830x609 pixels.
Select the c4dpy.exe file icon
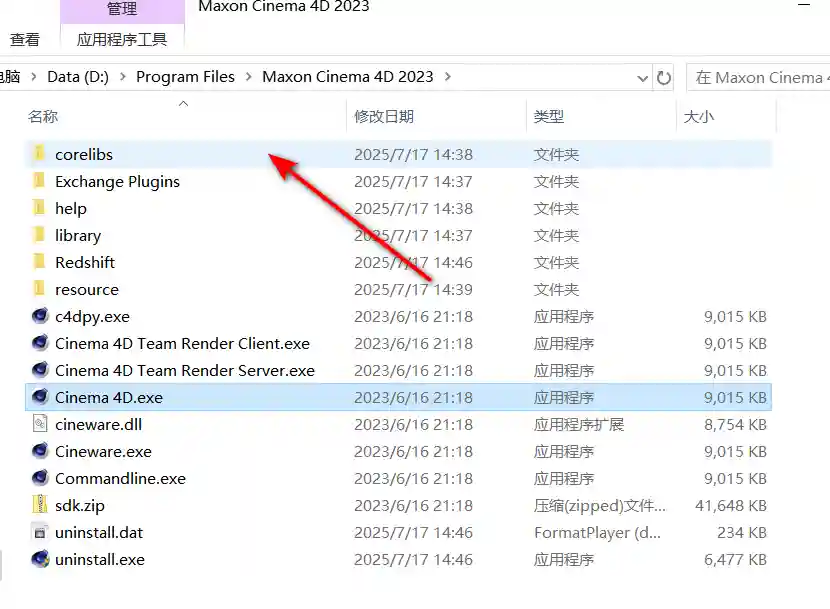[40, 316]
